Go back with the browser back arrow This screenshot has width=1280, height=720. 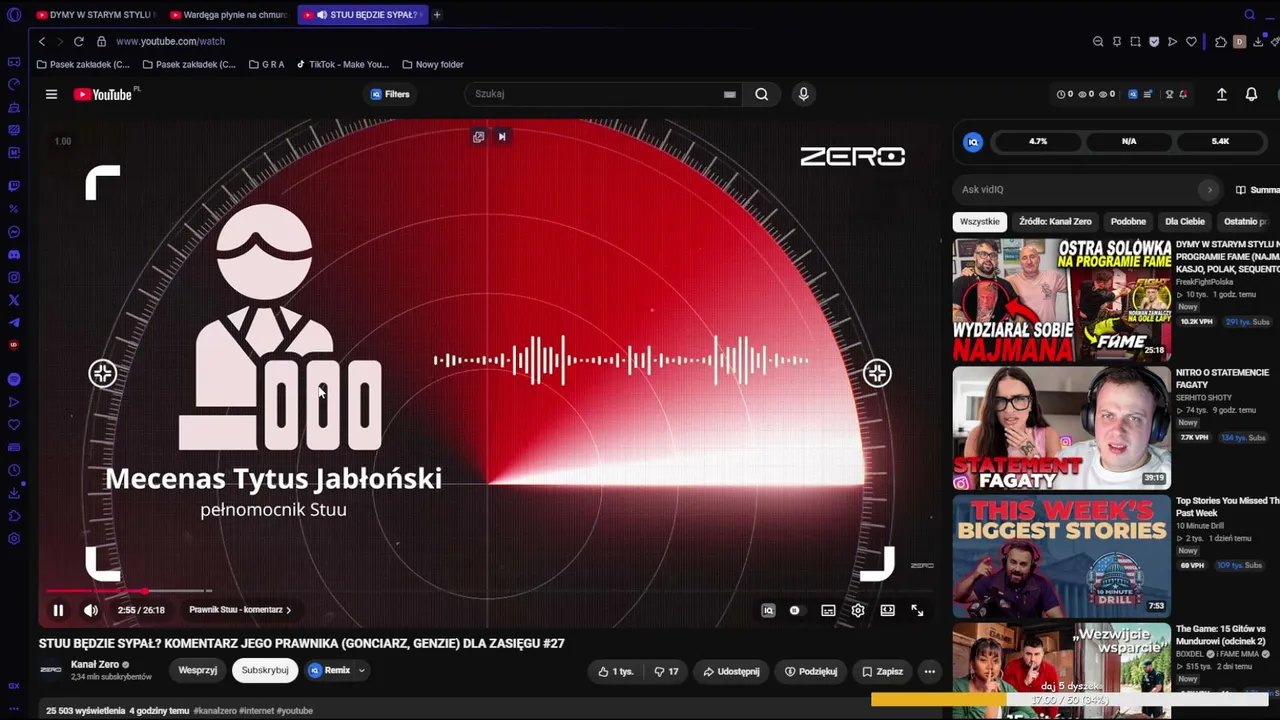coord(42,41)
